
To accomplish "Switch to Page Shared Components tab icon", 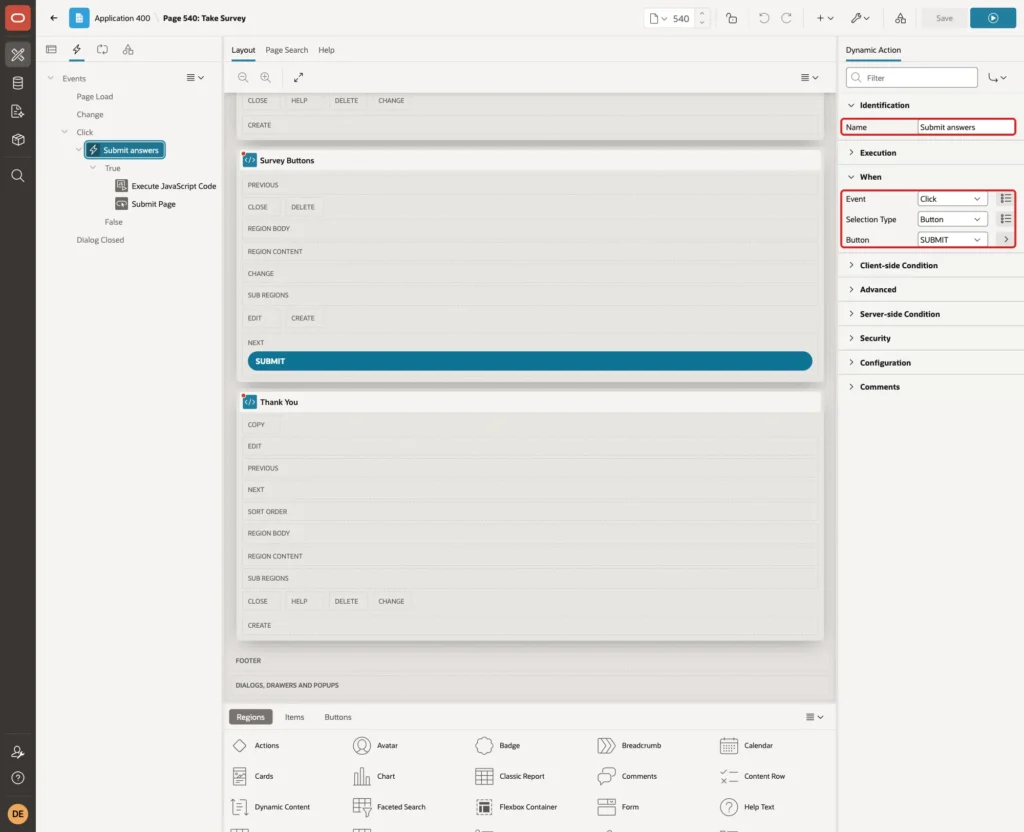I will (128, 50).
